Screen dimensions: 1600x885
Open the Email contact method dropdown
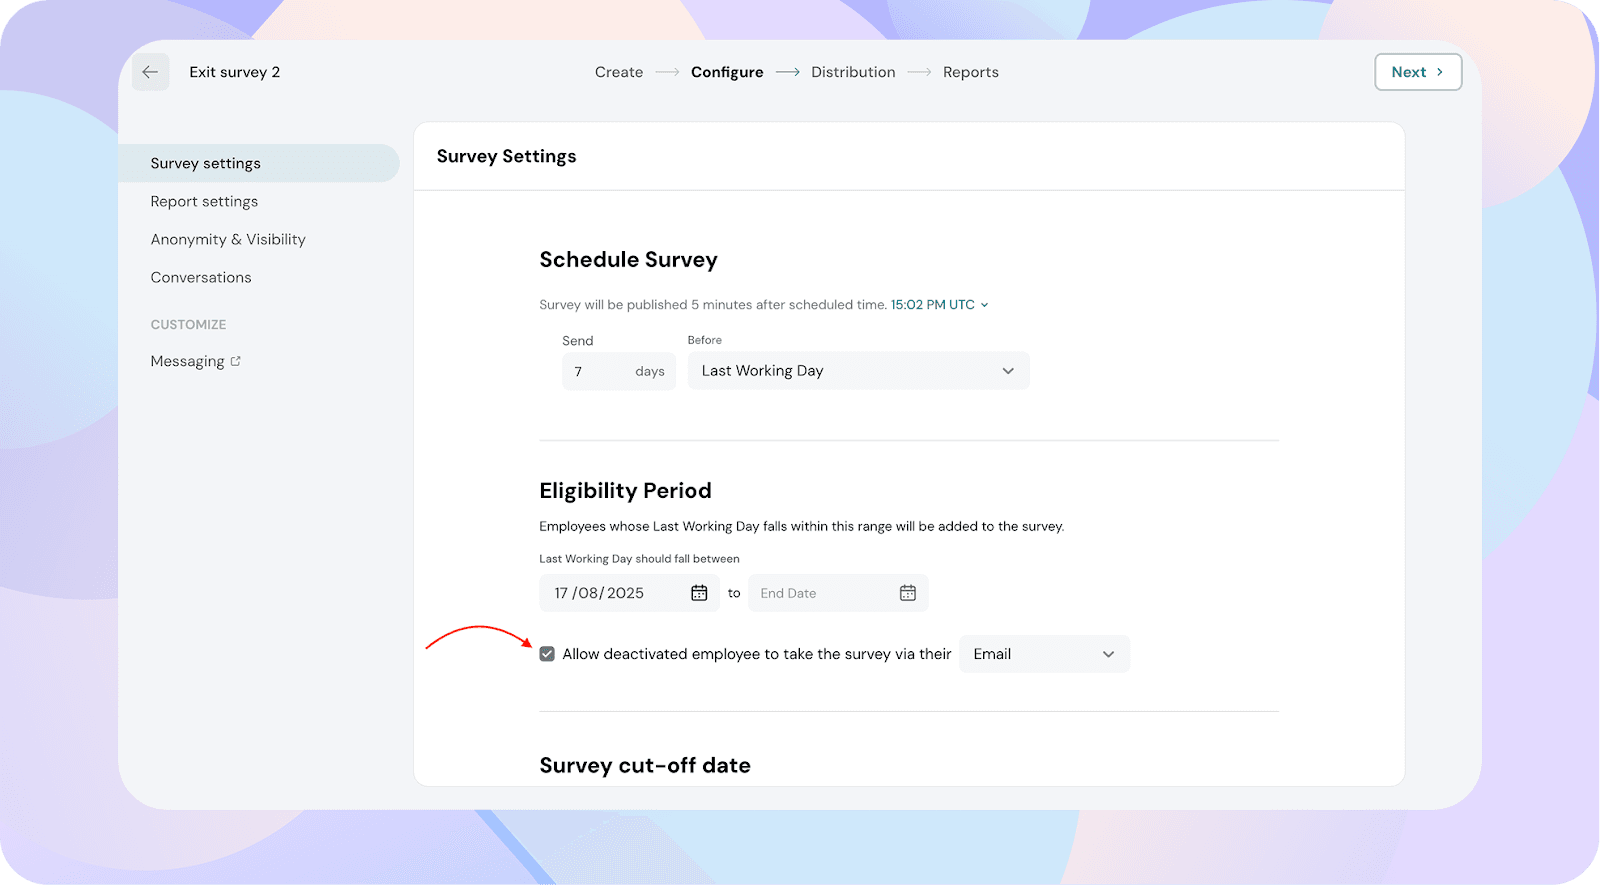tap(1044, 654)
